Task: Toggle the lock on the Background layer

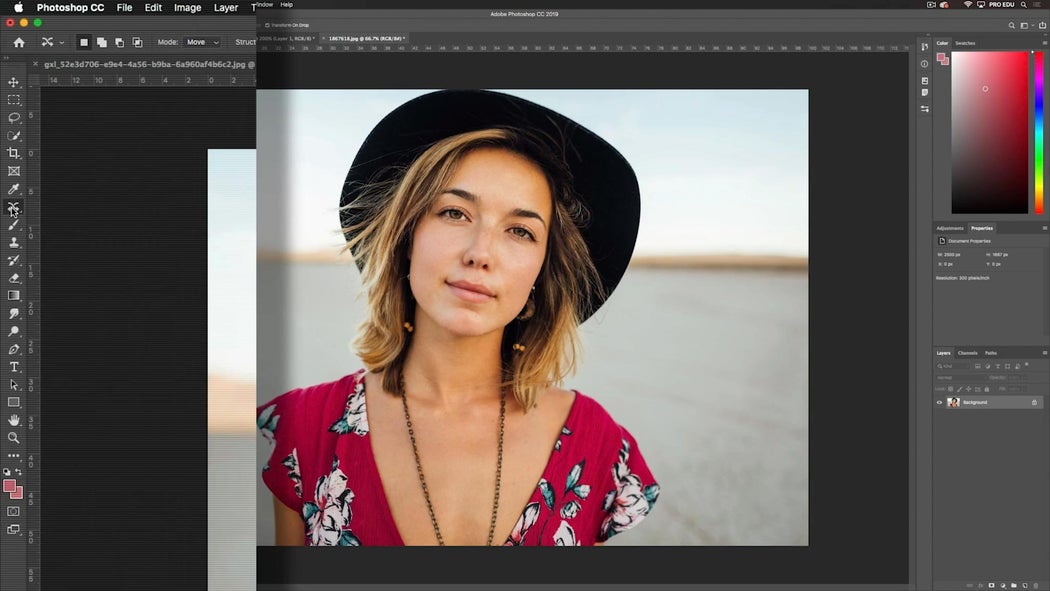Action: pos(1034,402)
